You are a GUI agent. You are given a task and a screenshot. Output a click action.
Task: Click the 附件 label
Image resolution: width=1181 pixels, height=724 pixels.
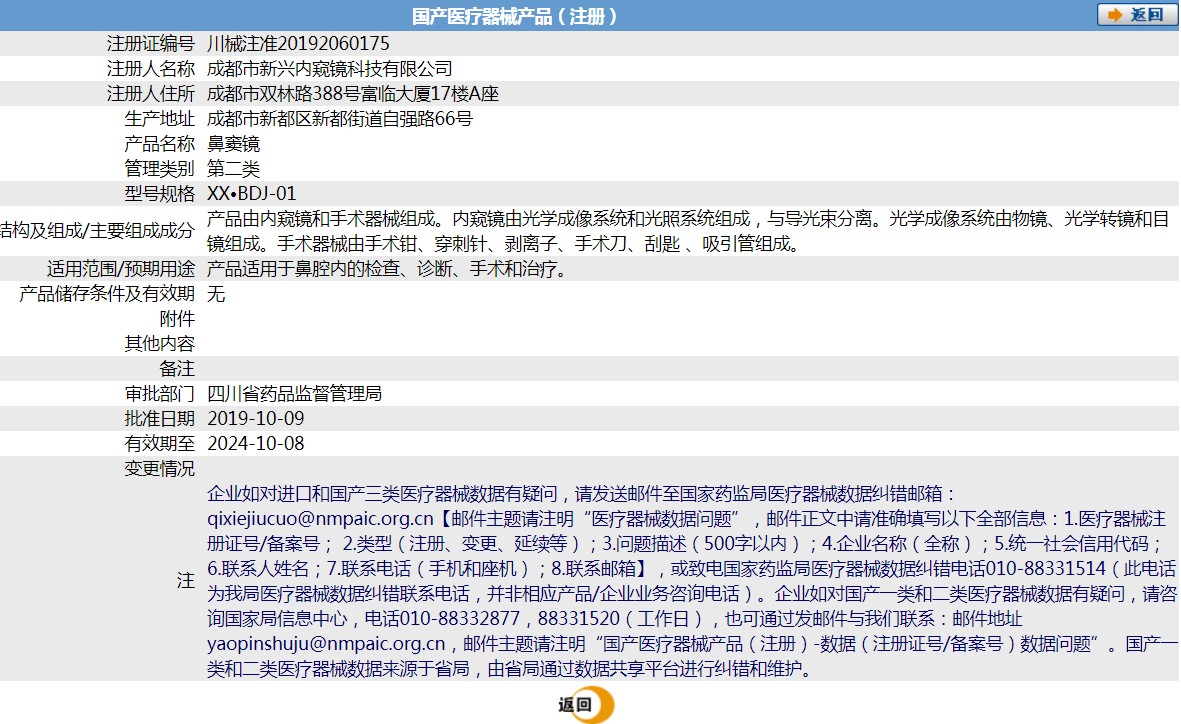click(x=177, y=318)
